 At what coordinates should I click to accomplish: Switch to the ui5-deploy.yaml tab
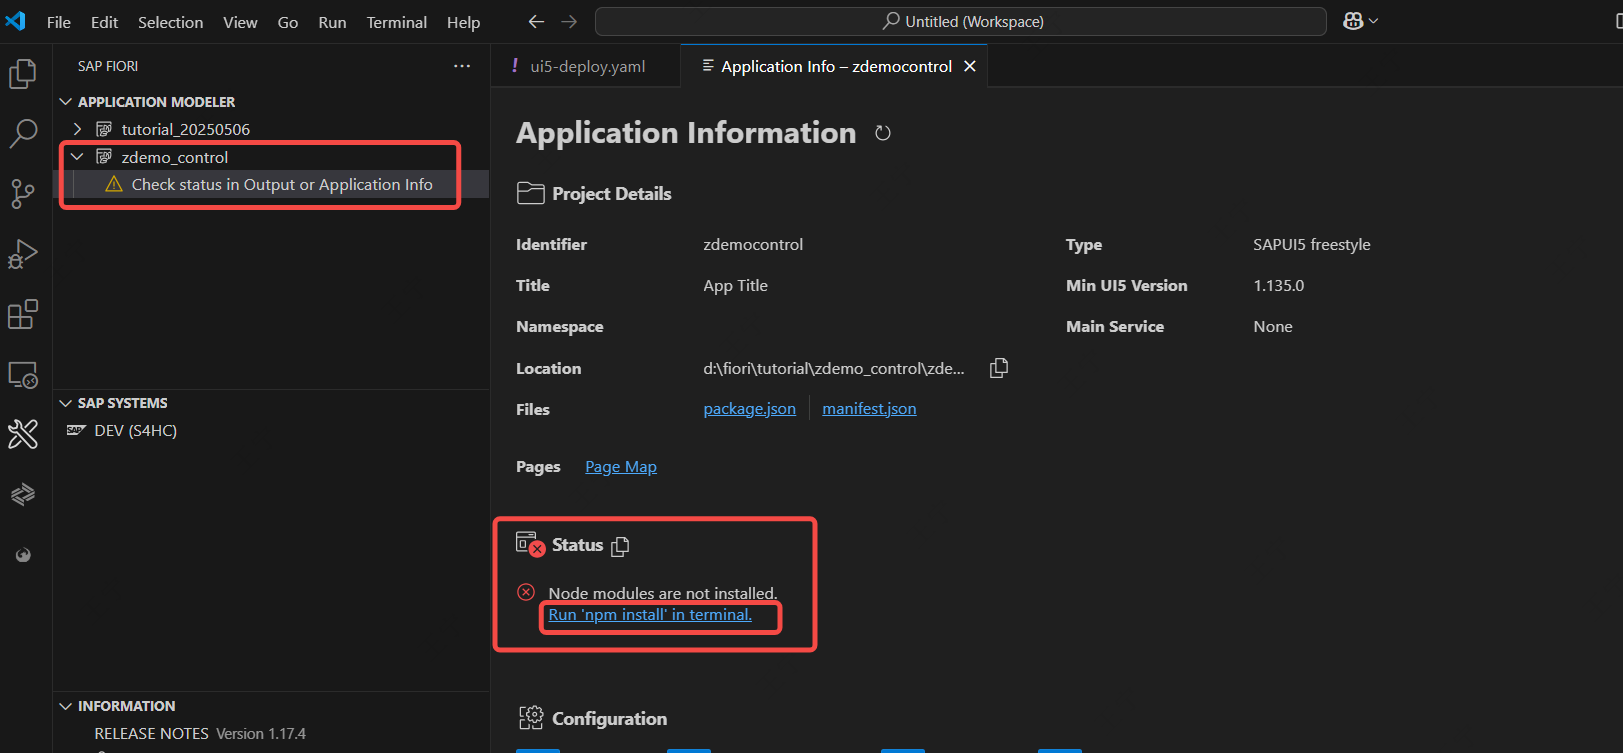(x=586, y=66)
